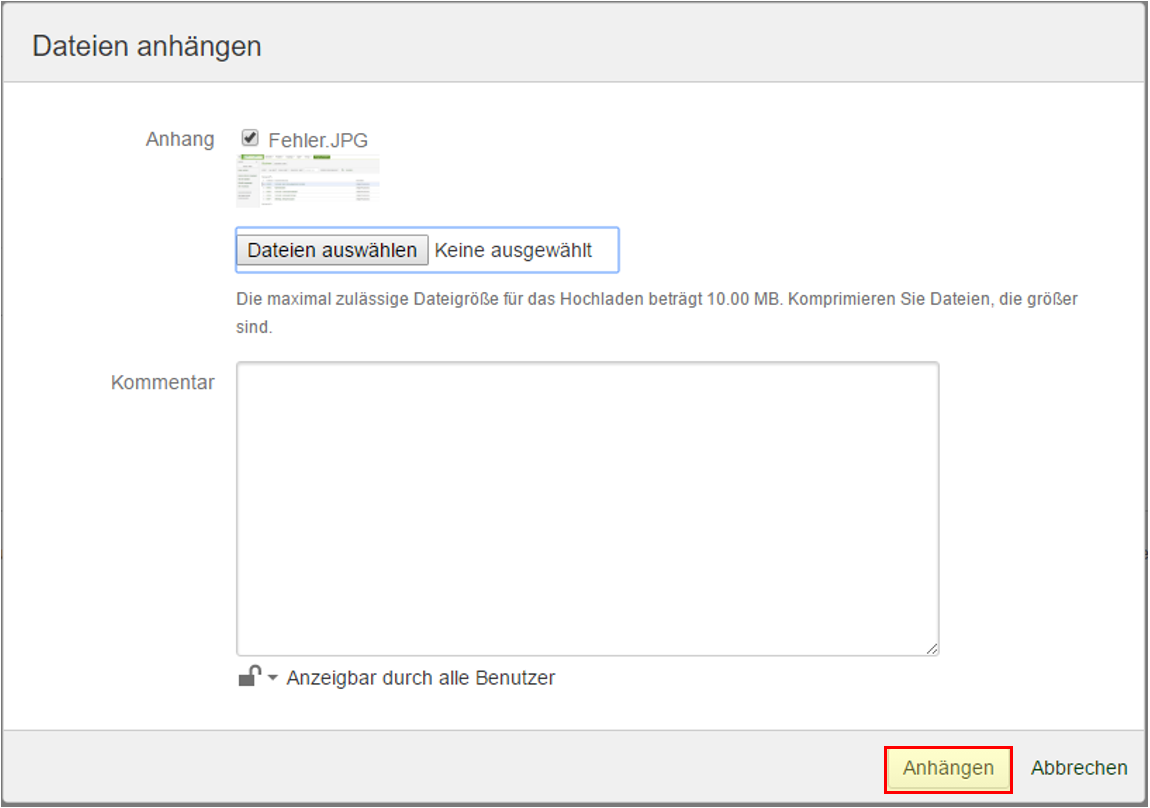Click the open padlock visibility icon
This screenshot has width=1150, height=808.
coord(249,677)
